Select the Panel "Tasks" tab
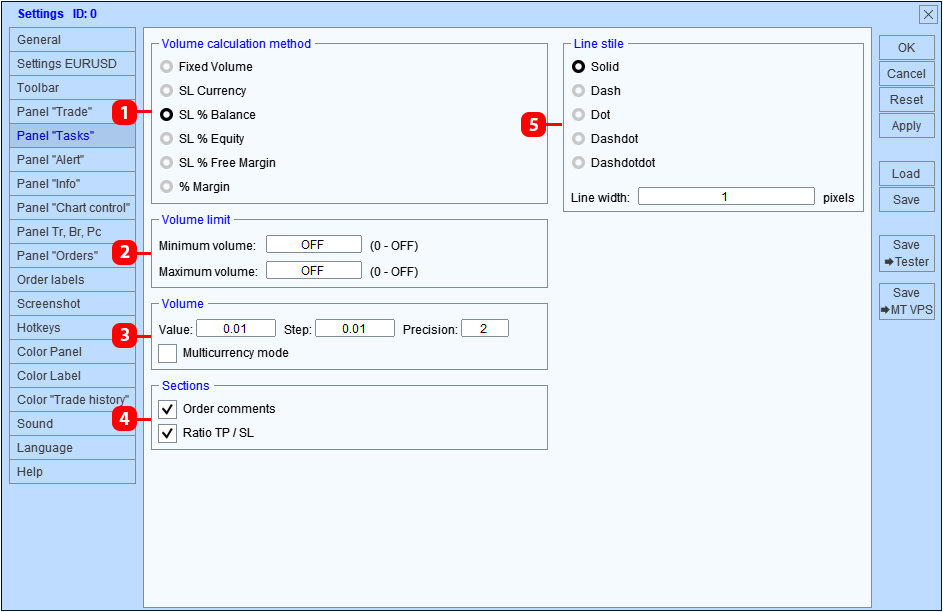Image resolution: width=943 pixels, height=612 pixels. (x=72, y=136)
